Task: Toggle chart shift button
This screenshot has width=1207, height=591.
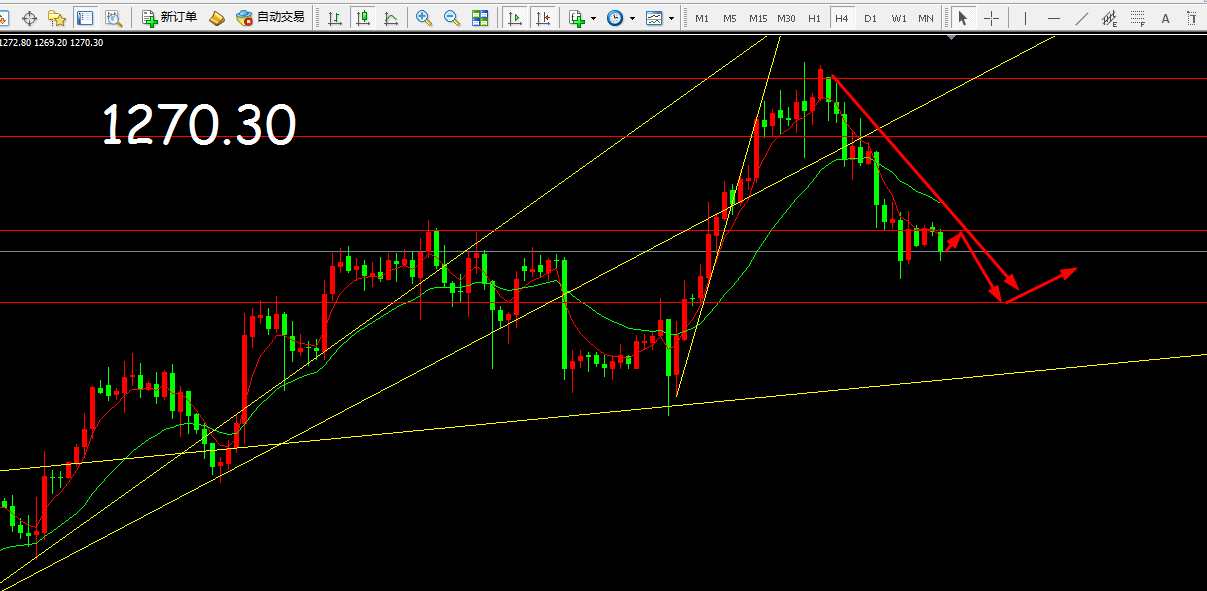Action: pyautogui.click(x=542, y=18)
